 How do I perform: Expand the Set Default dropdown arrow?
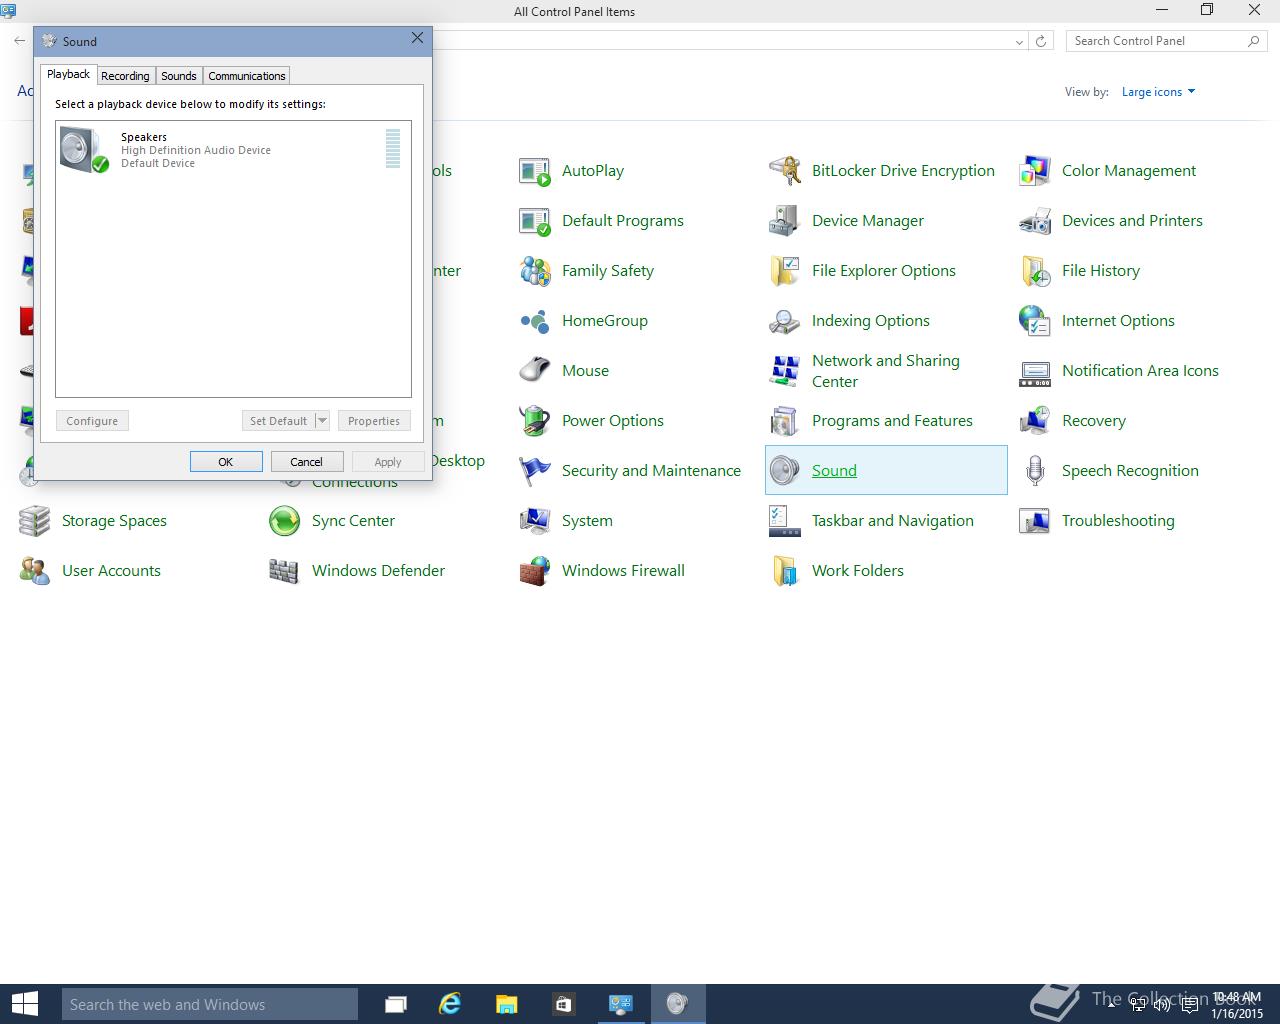(x=322, y=421)
